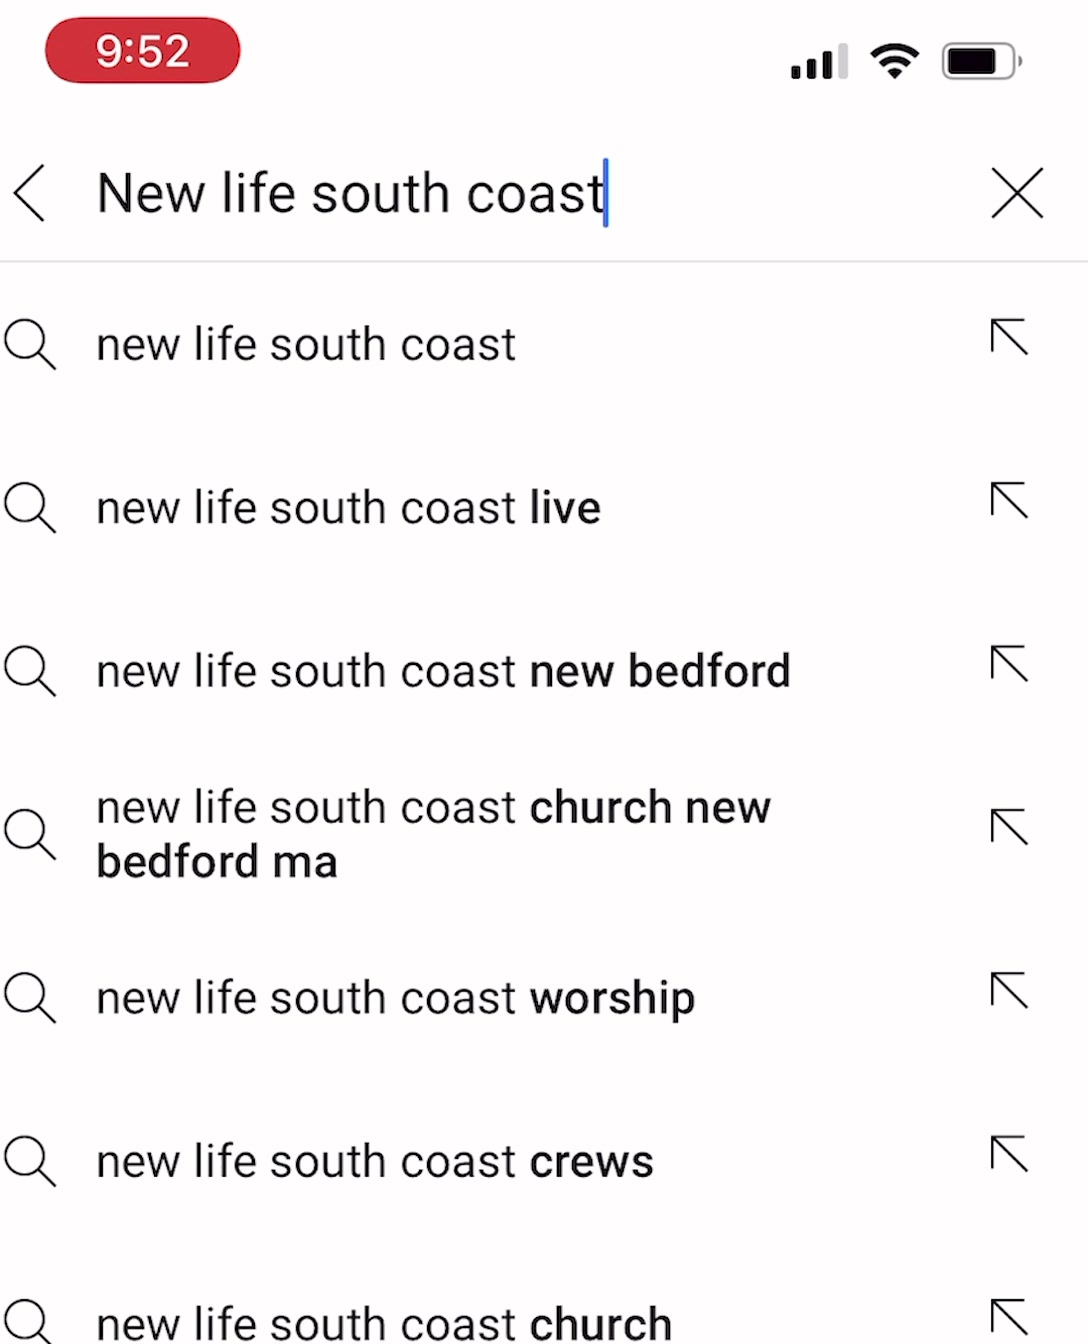This screenshot has width=1088, height=1344.
Task: Tap the back arrow beside search field
Action: (x=30, y=193)
